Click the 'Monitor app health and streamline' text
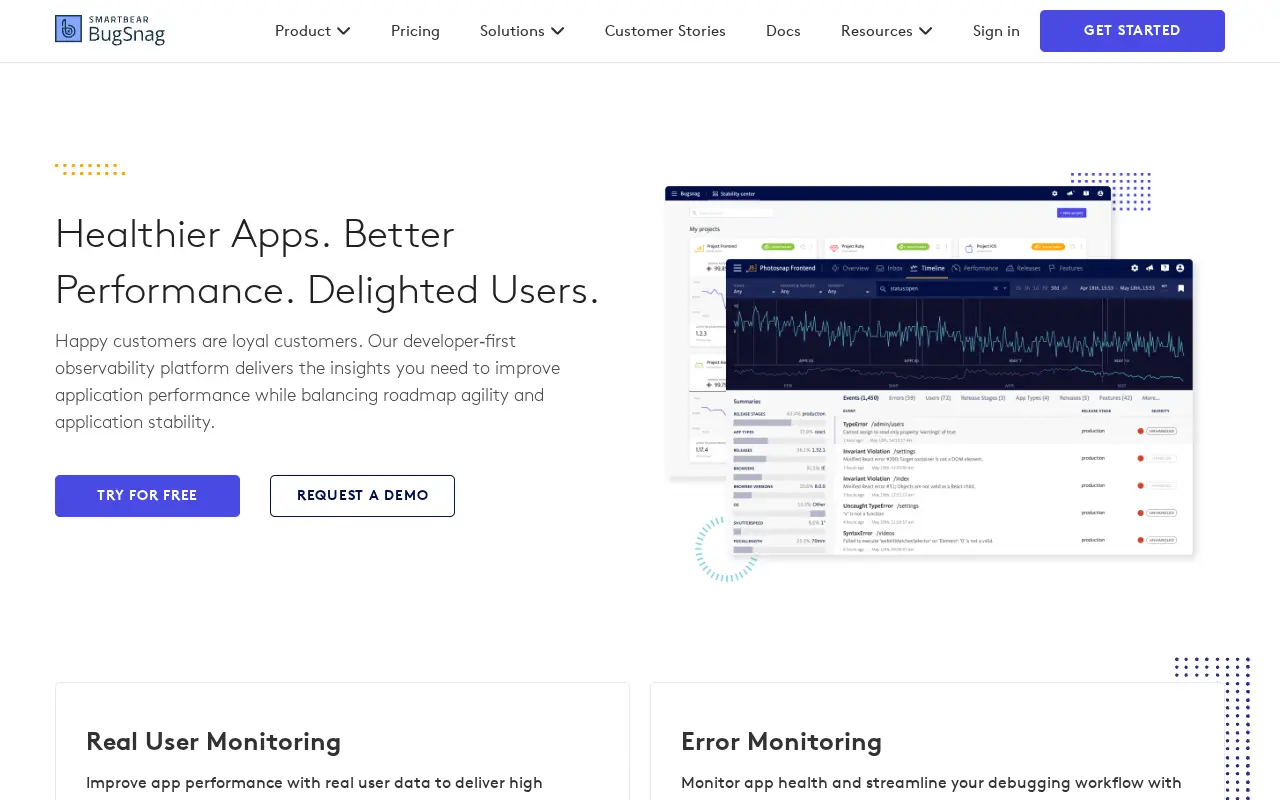The height and width of the screenshot is (800, 1280). click(931, 783)
